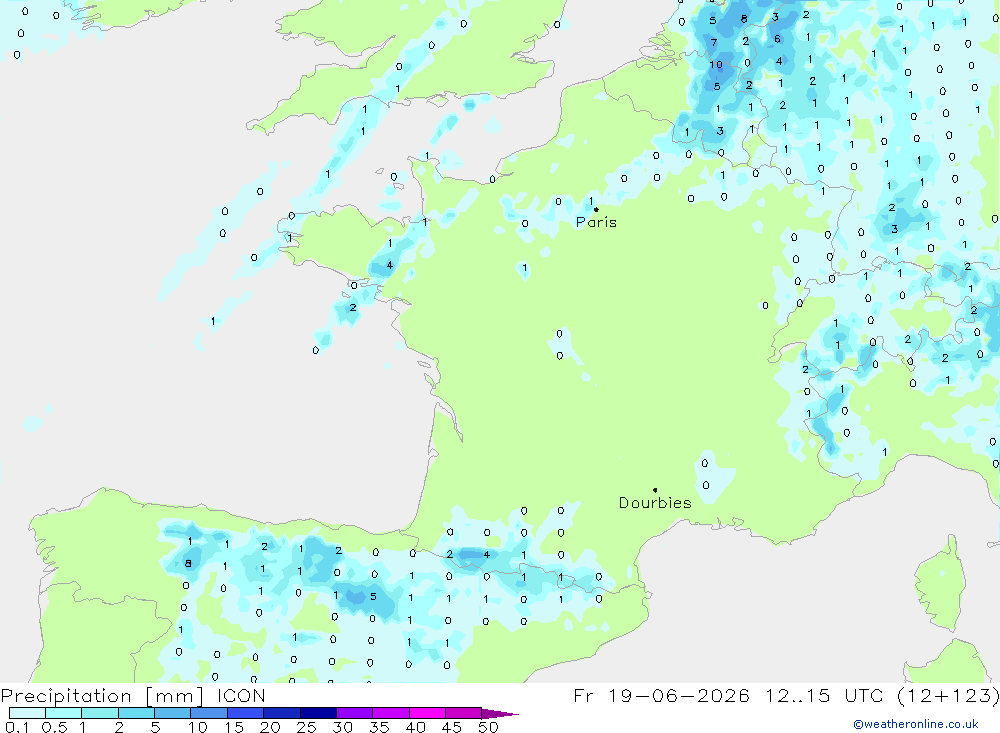
Task: Click the '50' legend scale label
Action: (x=488, y=727)
